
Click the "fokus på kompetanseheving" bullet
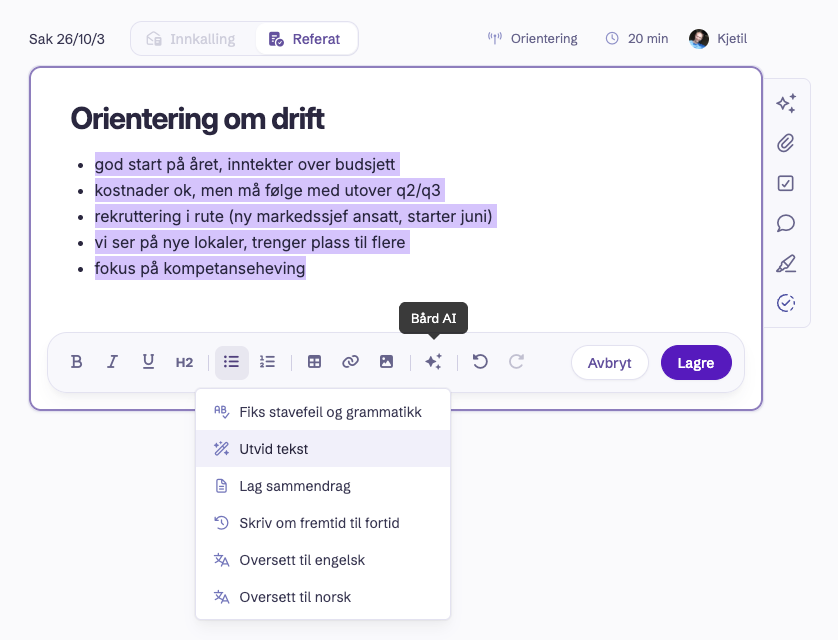pos(200,268)
